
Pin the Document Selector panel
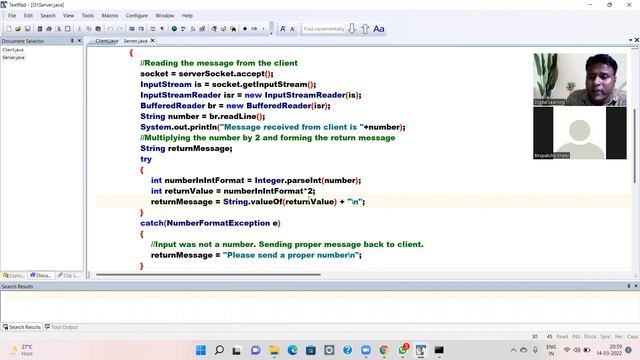(x=72, y=41)
